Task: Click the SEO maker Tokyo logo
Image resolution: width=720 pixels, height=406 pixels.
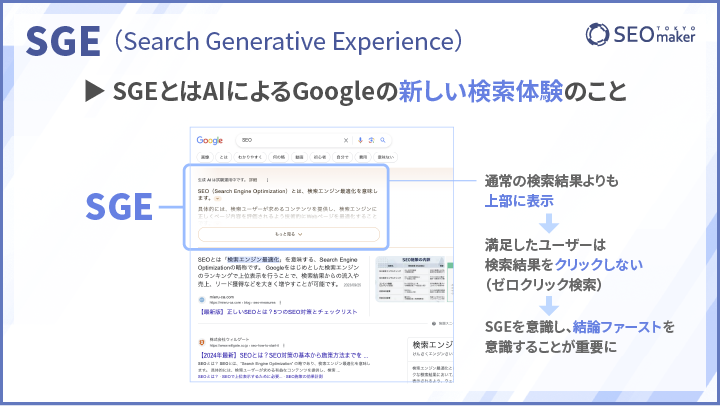Action: (x=641, y=34)
